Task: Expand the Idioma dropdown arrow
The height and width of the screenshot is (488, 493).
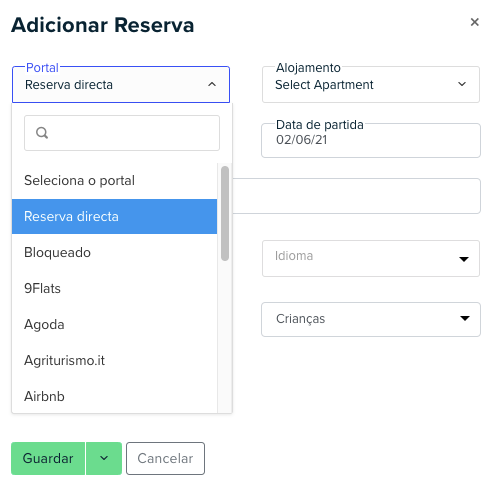Action: [x=464, y=259]
